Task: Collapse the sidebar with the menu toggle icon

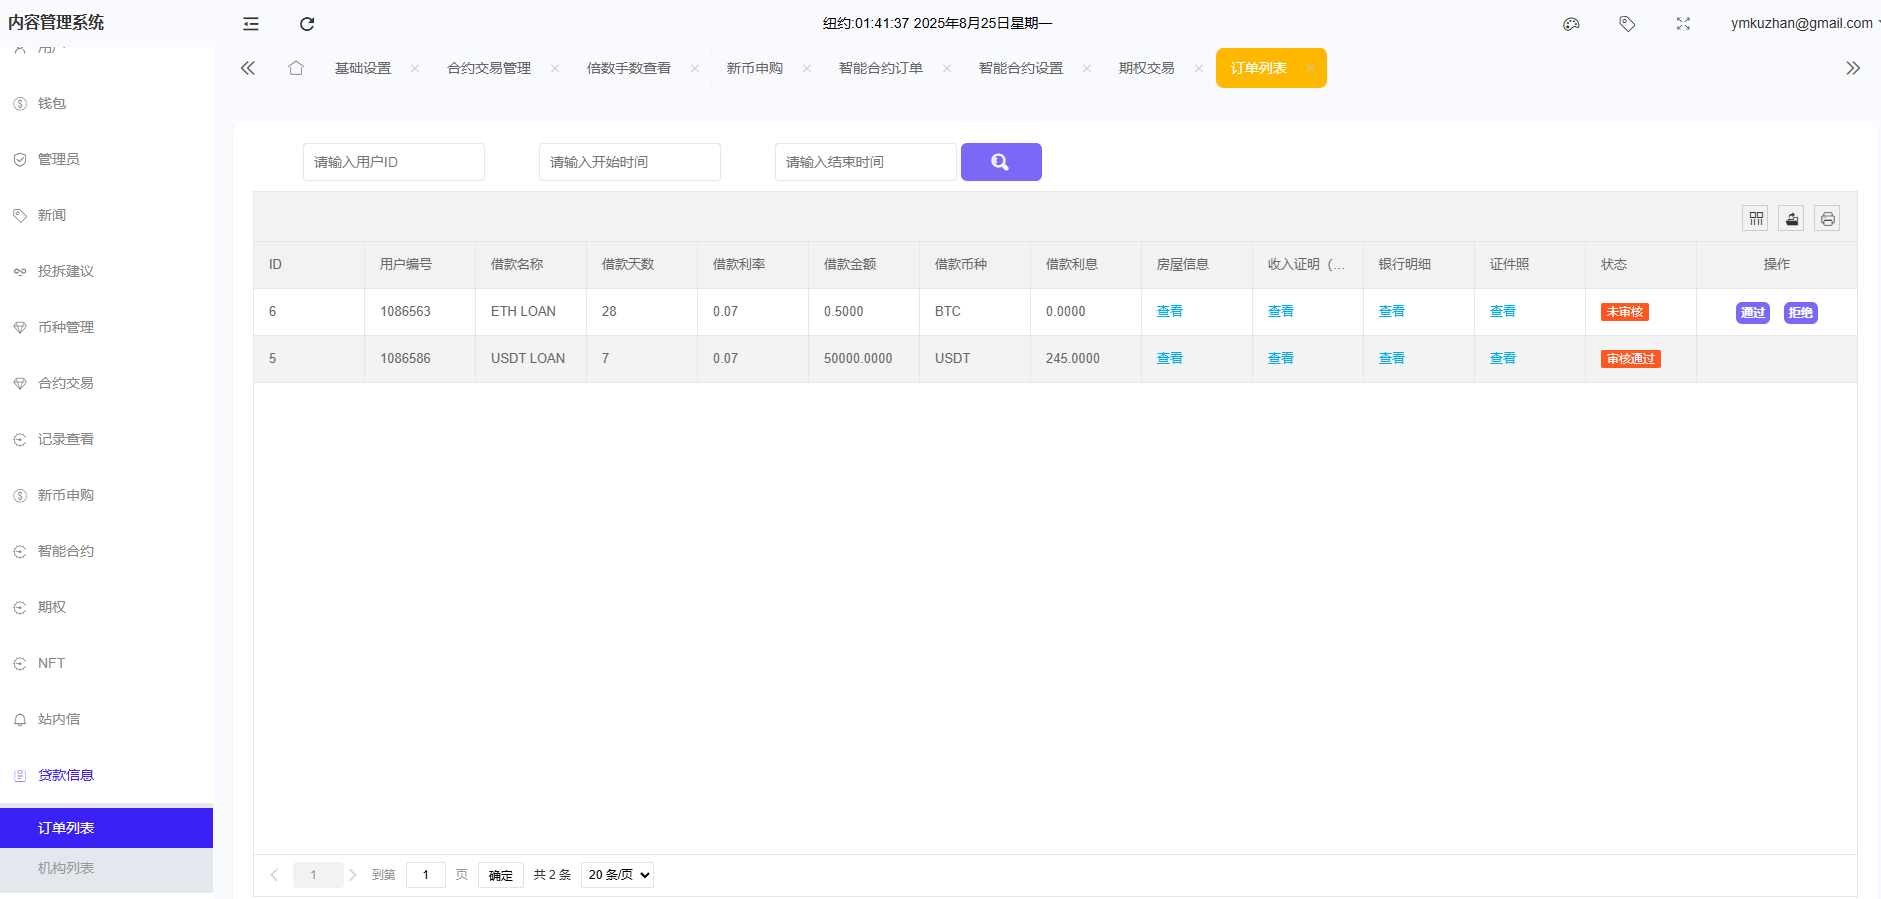Action: 251,24
